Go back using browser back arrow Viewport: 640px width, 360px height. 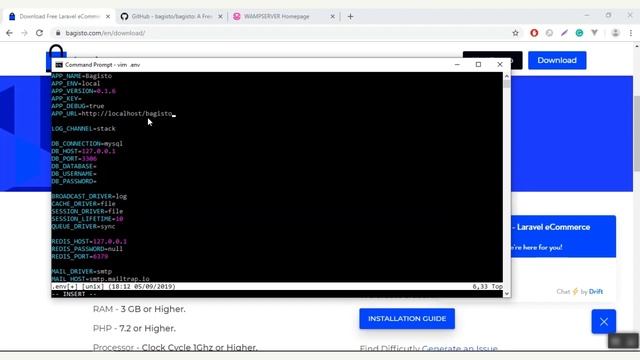9,33
